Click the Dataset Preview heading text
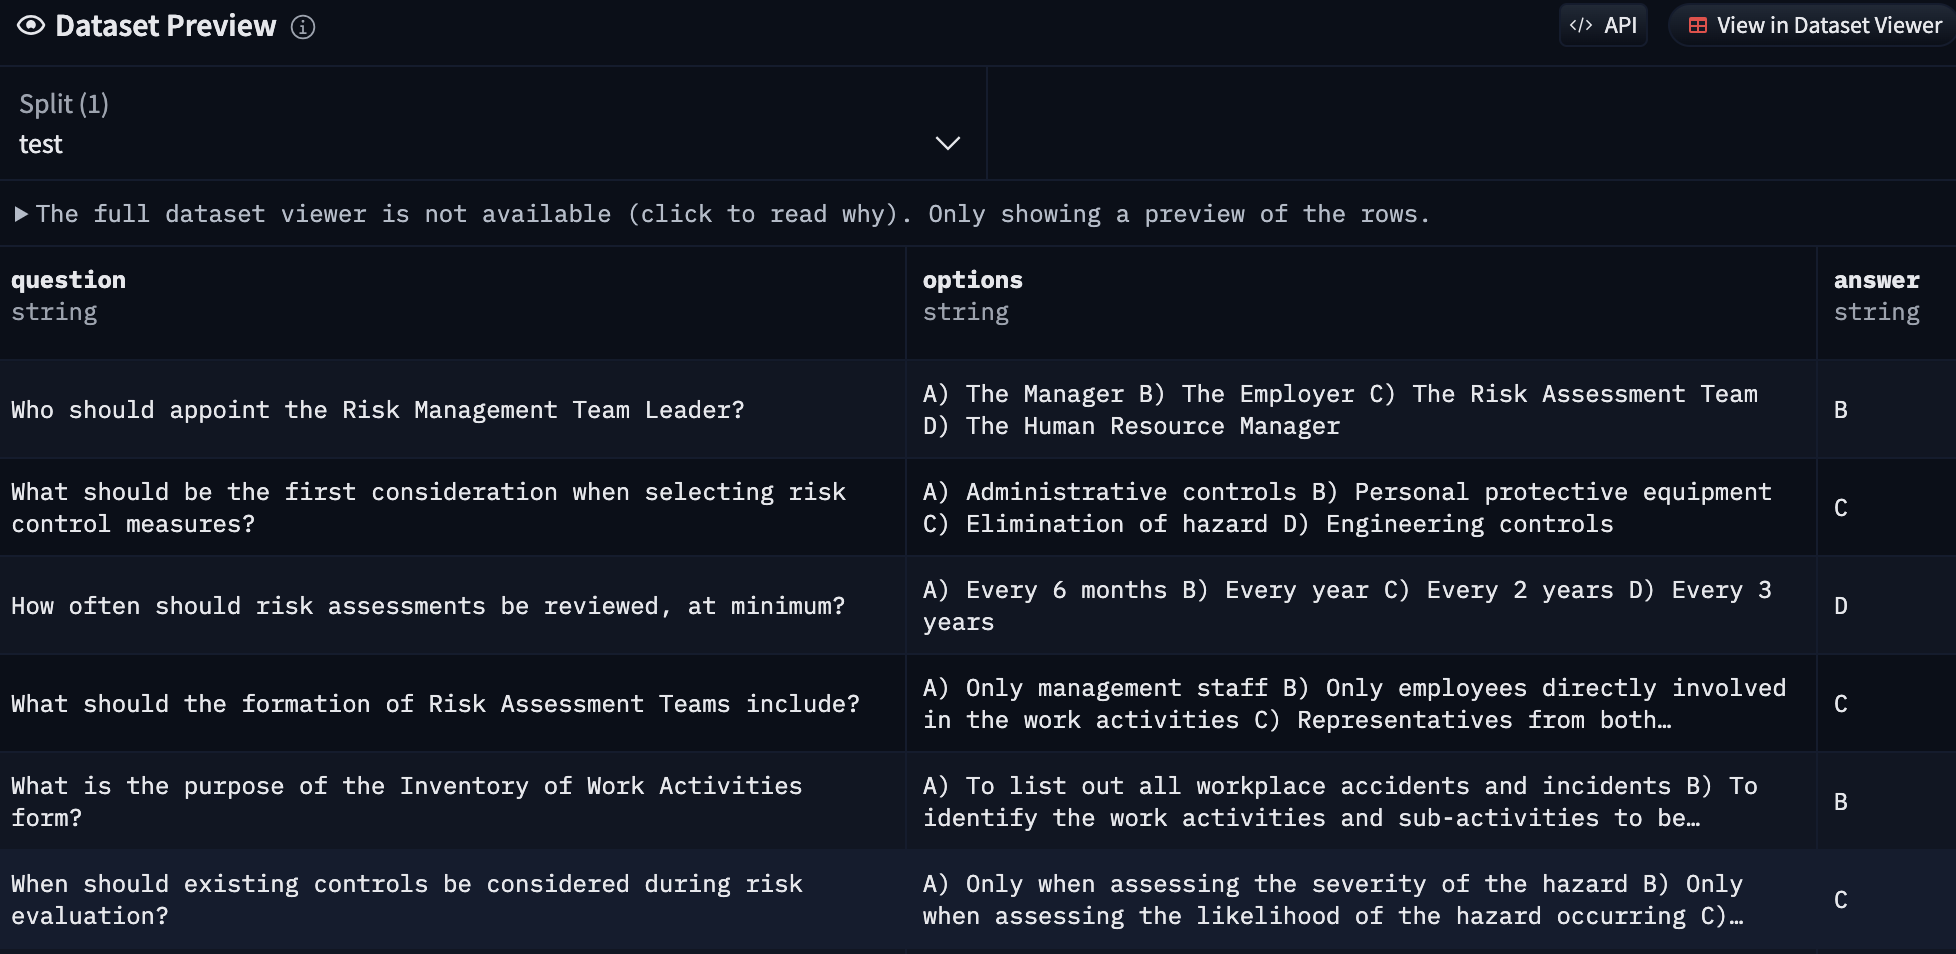 coord(166,26)
